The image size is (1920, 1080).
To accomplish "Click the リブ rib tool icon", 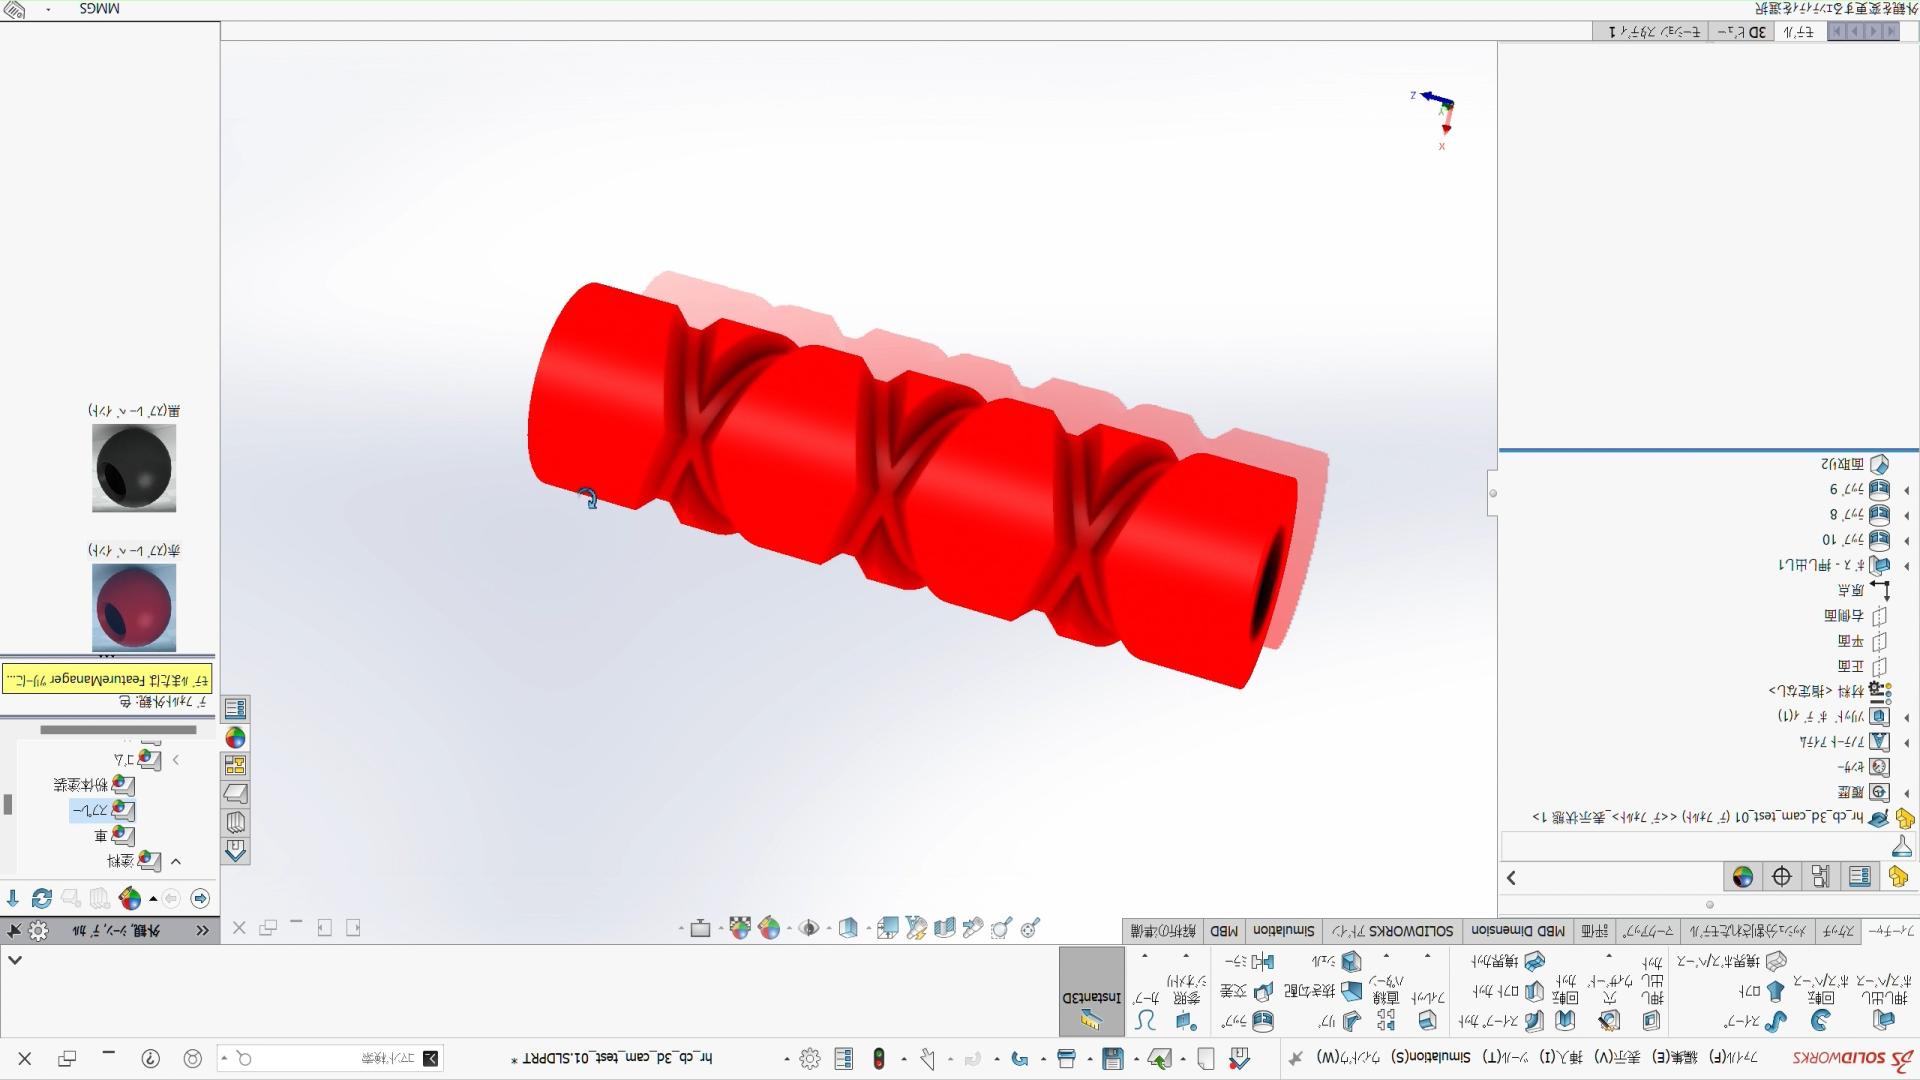I will pyautogui.click(x=1352, y=1021).
